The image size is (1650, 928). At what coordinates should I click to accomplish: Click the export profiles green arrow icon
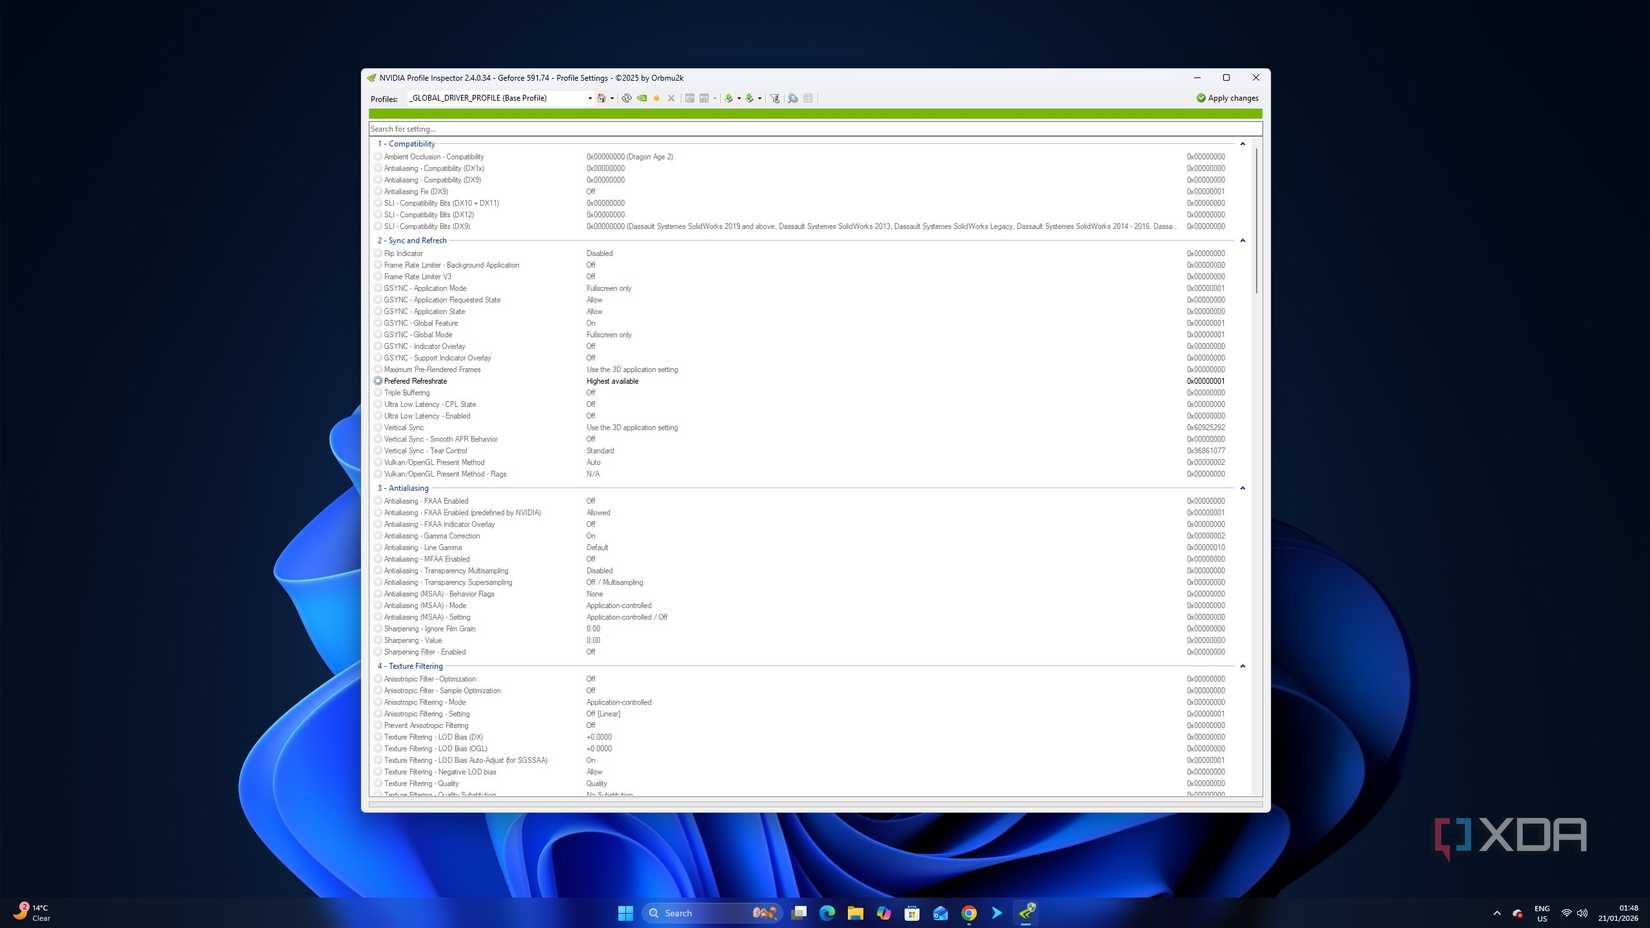pyautogui.click(x=729, y=98)
